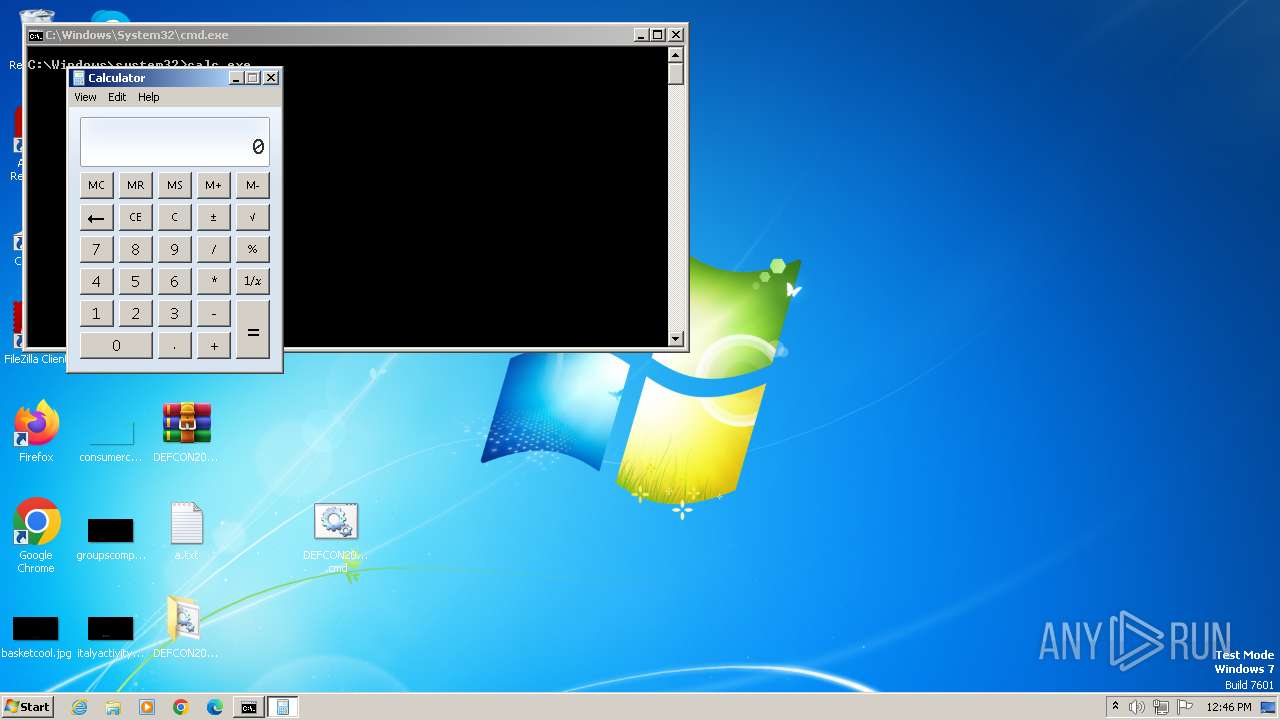
Task: Click the M- memory subtract button
Action: (x=252, y=185)
